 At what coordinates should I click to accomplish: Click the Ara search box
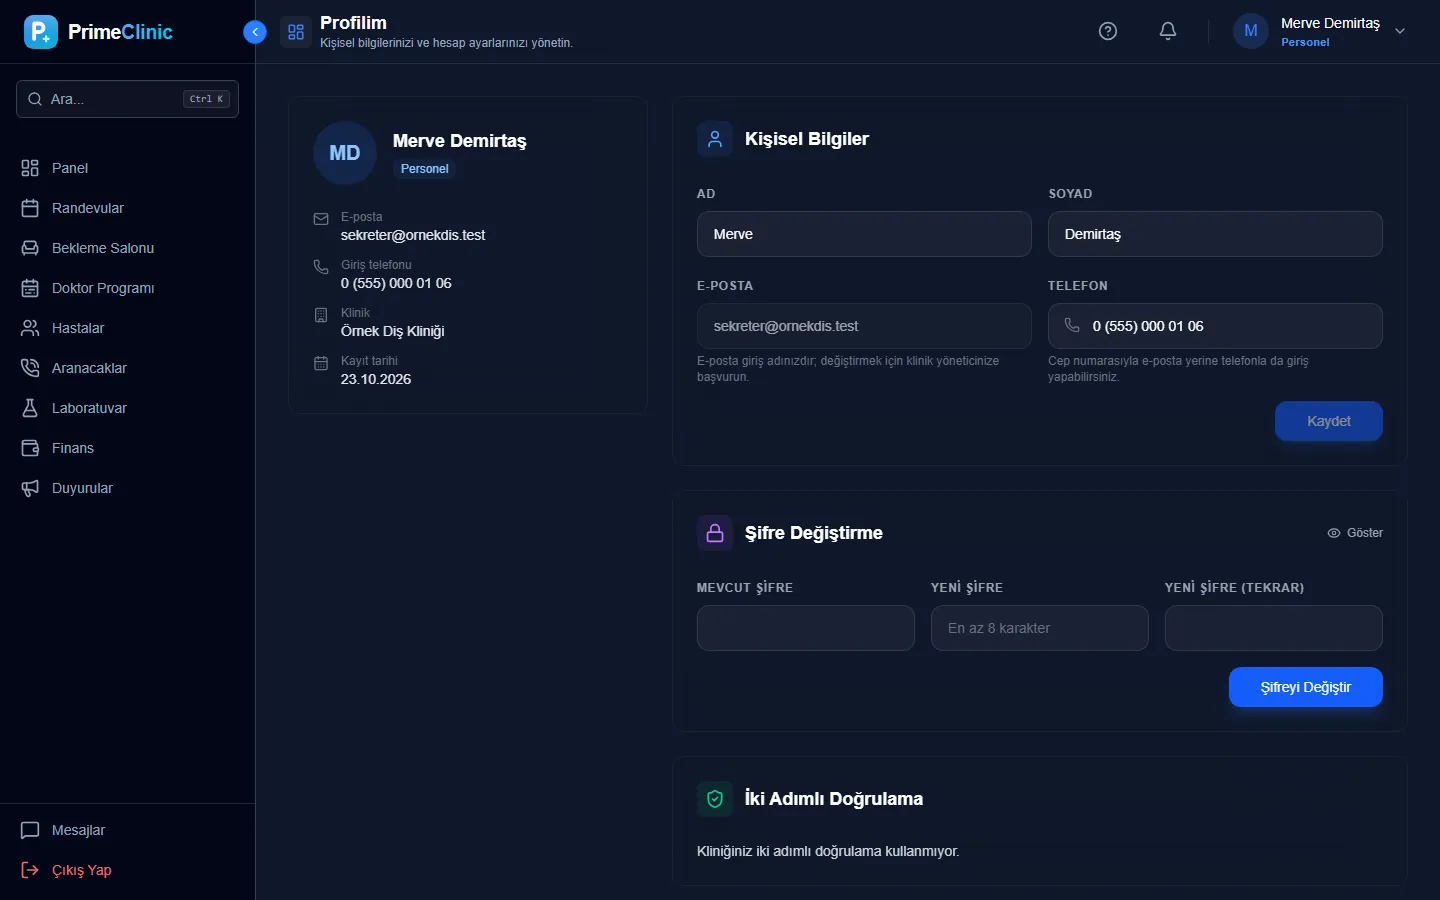point(127,99)
